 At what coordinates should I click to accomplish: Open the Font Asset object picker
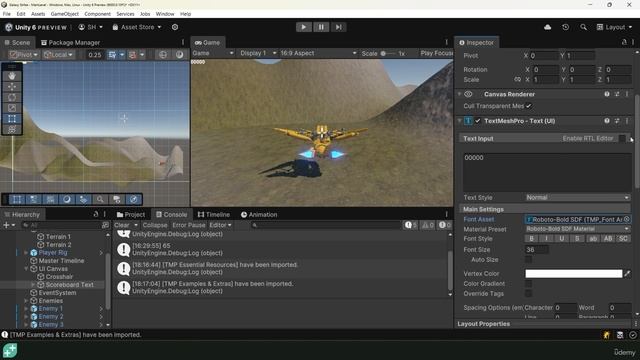click(x=627, y=220)
